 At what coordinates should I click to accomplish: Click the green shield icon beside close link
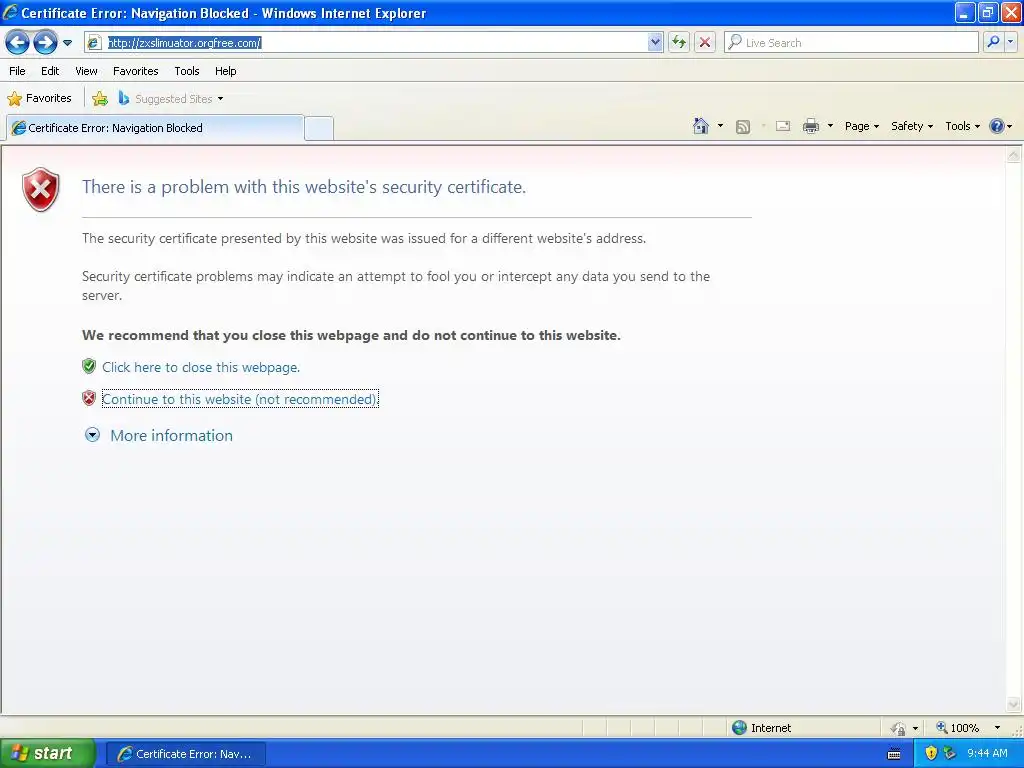tap(89, 366)
